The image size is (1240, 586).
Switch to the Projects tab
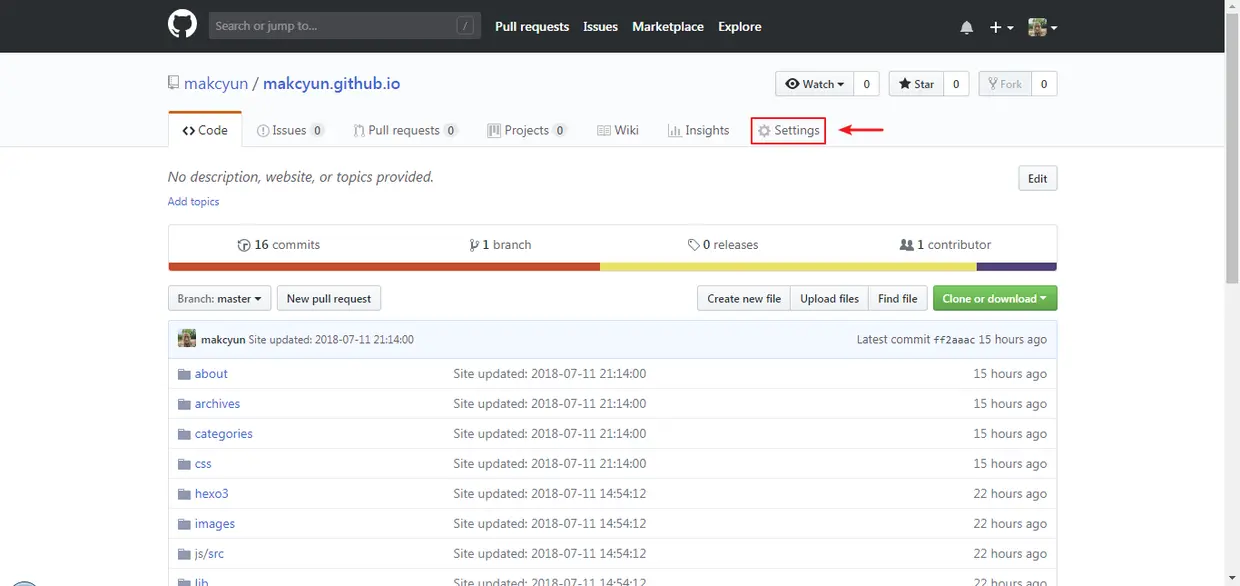coord(527,130)
